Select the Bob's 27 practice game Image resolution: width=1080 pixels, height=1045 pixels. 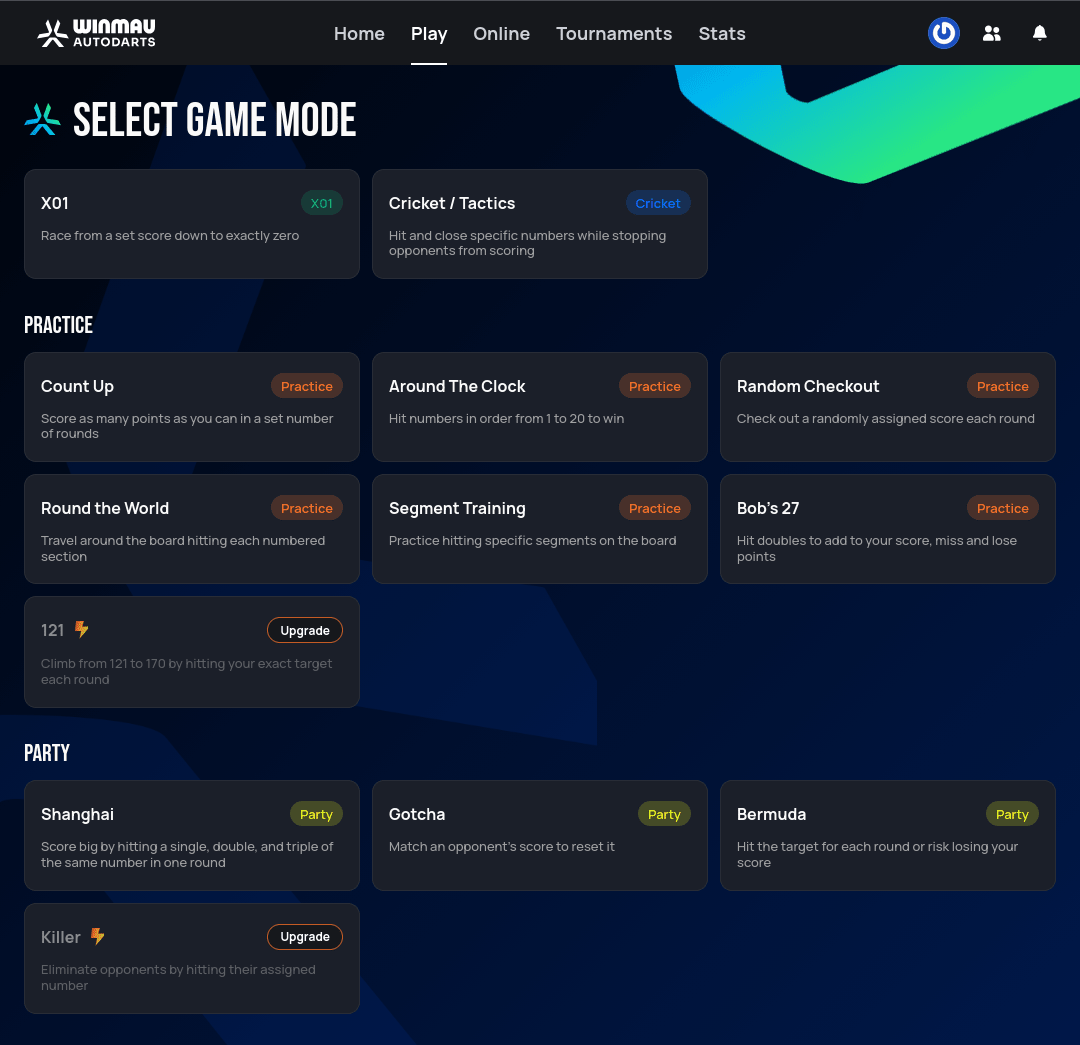pyautogui.click(x=887, y=529)
